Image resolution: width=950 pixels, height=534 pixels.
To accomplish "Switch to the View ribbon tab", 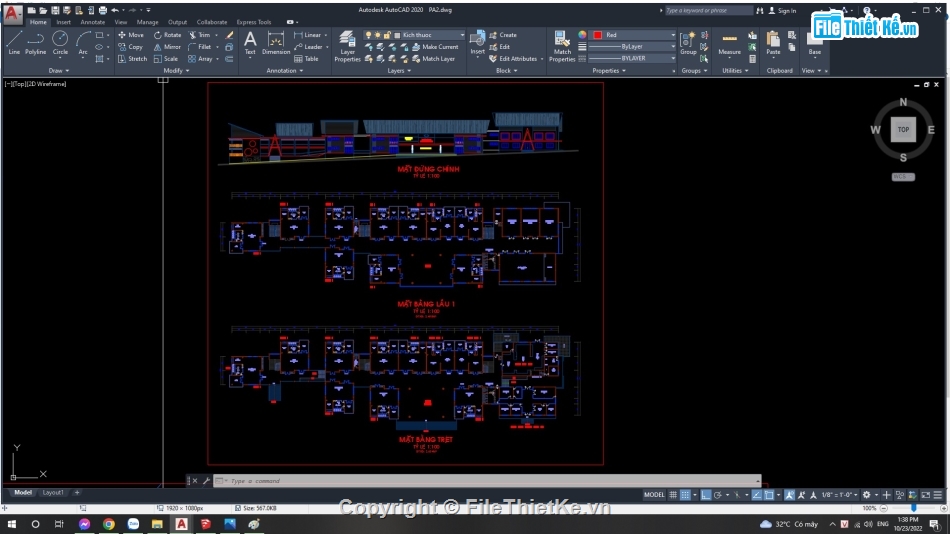I will pyautogui.click(x=121, y=22).
